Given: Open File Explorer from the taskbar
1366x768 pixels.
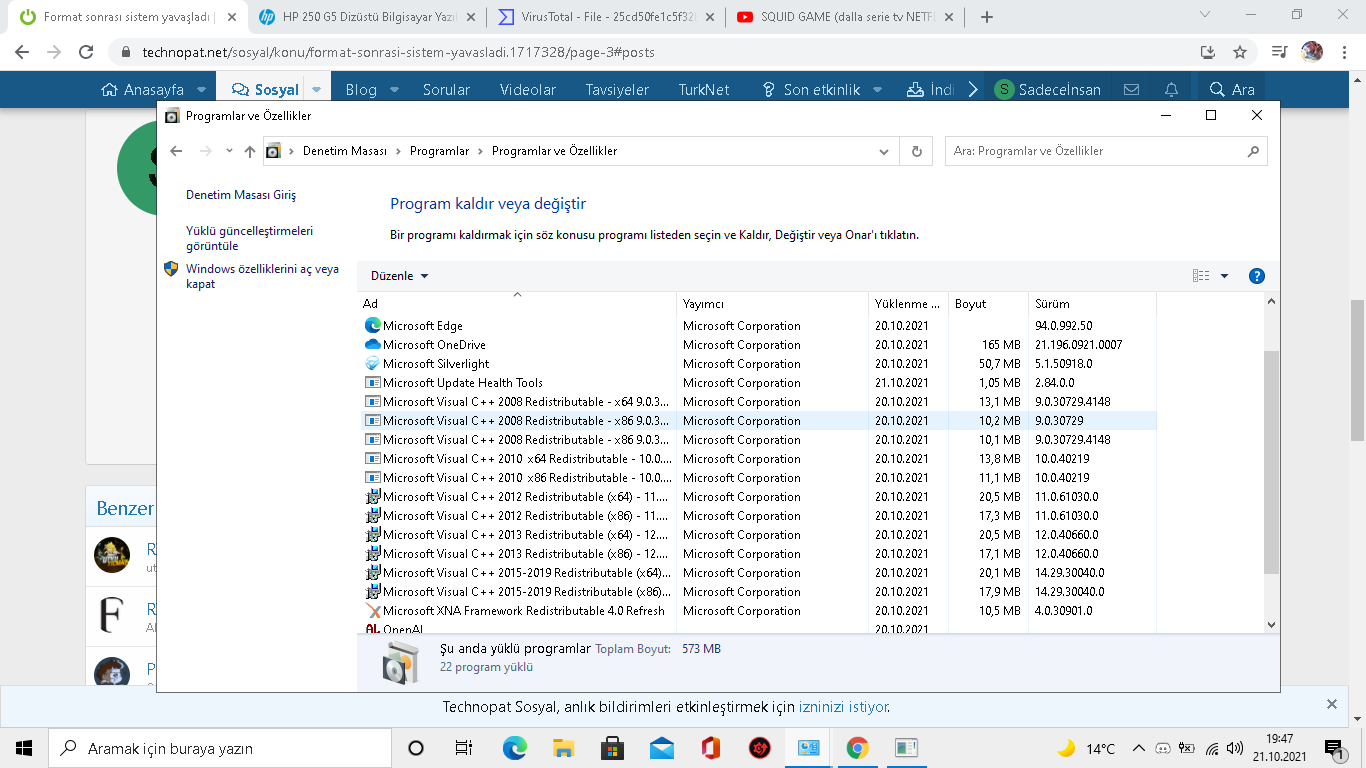Looking at the screenshot, I should coord(563,748).
